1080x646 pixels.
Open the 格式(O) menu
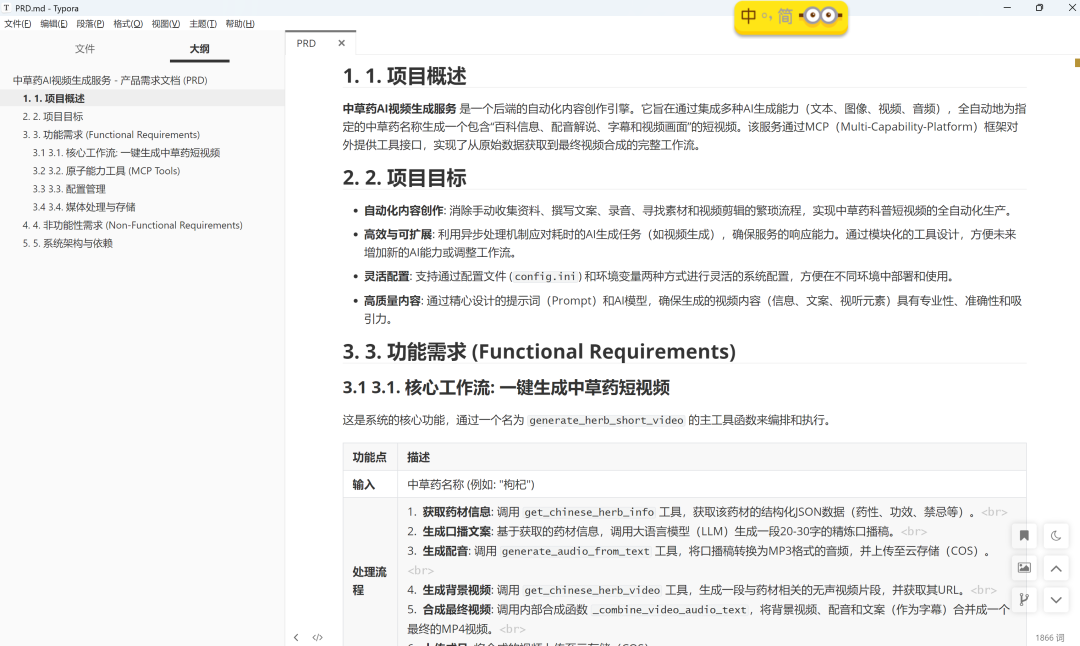[x=128, y=24]
